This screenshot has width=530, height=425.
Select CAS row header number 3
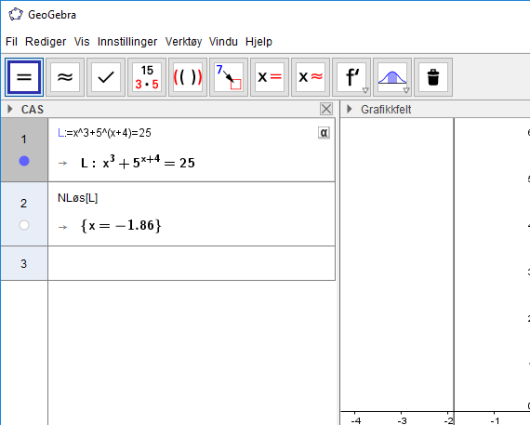coord(24,263)
